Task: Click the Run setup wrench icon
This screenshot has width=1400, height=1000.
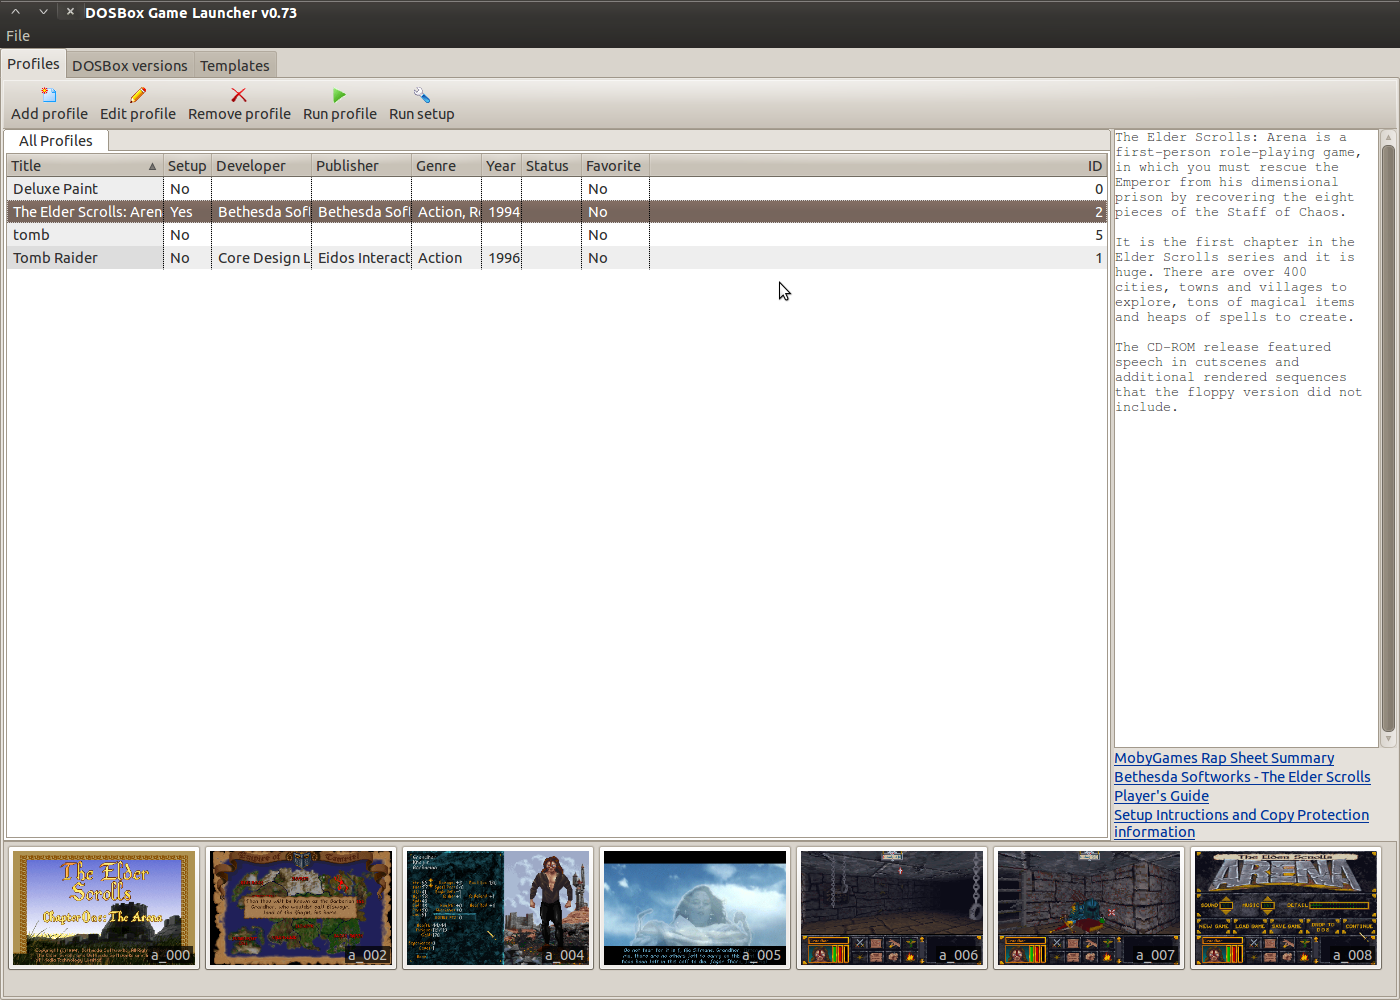Action: coord(421,95)
